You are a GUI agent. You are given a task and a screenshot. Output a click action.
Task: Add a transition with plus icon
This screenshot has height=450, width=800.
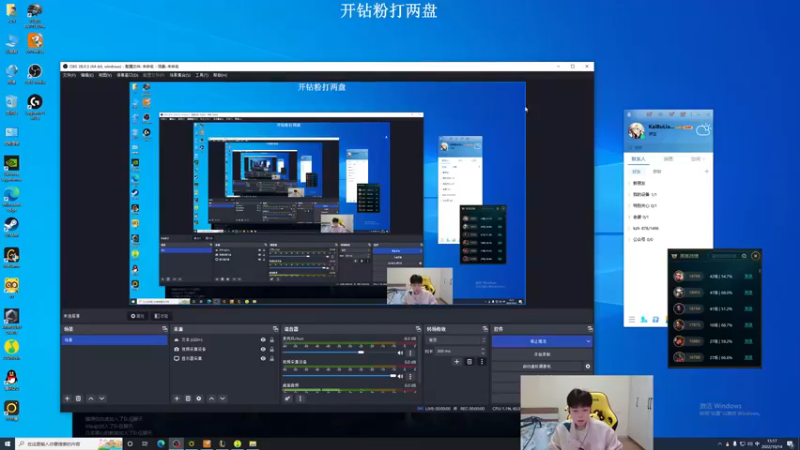pyautogui.click(x=457, y=362)
